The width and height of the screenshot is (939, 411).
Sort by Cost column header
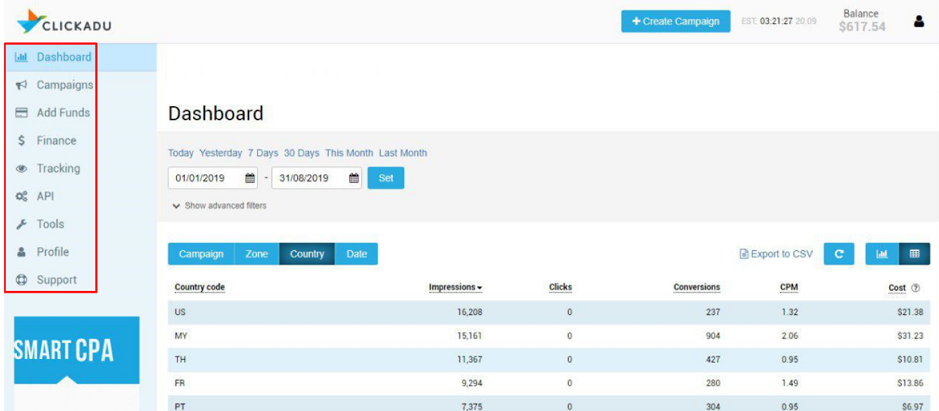897,288
